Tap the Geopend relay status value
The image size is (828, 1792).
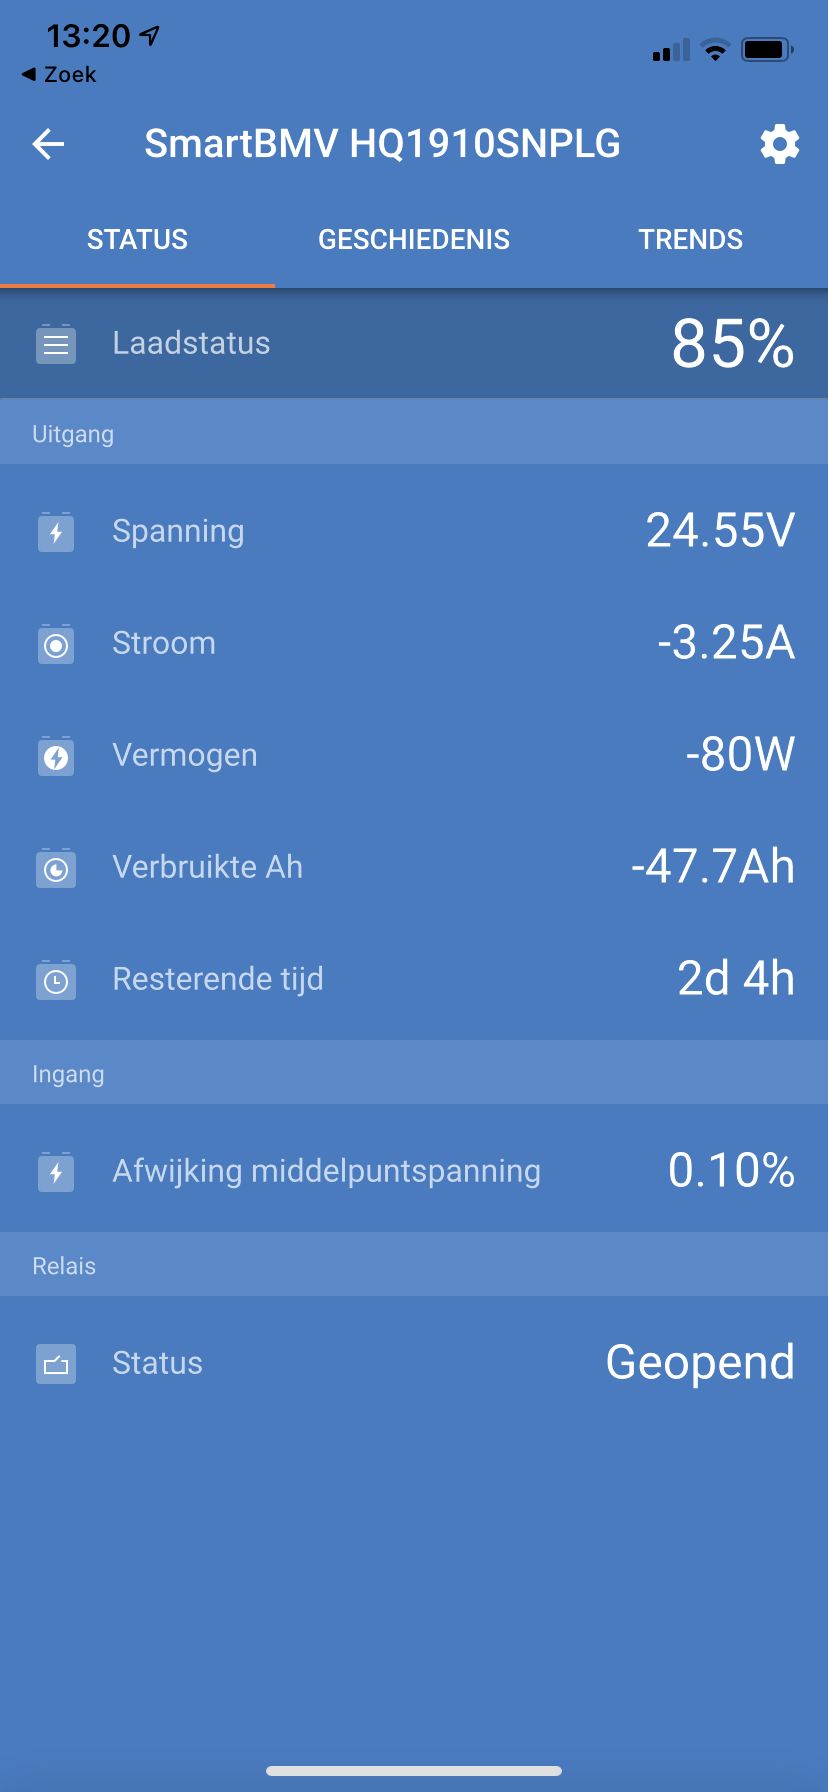click(x=700, y=1363)
